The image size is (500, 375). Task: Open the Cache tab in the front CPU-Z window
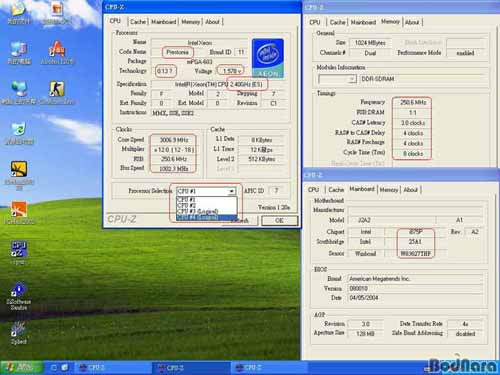coord(138,22)
